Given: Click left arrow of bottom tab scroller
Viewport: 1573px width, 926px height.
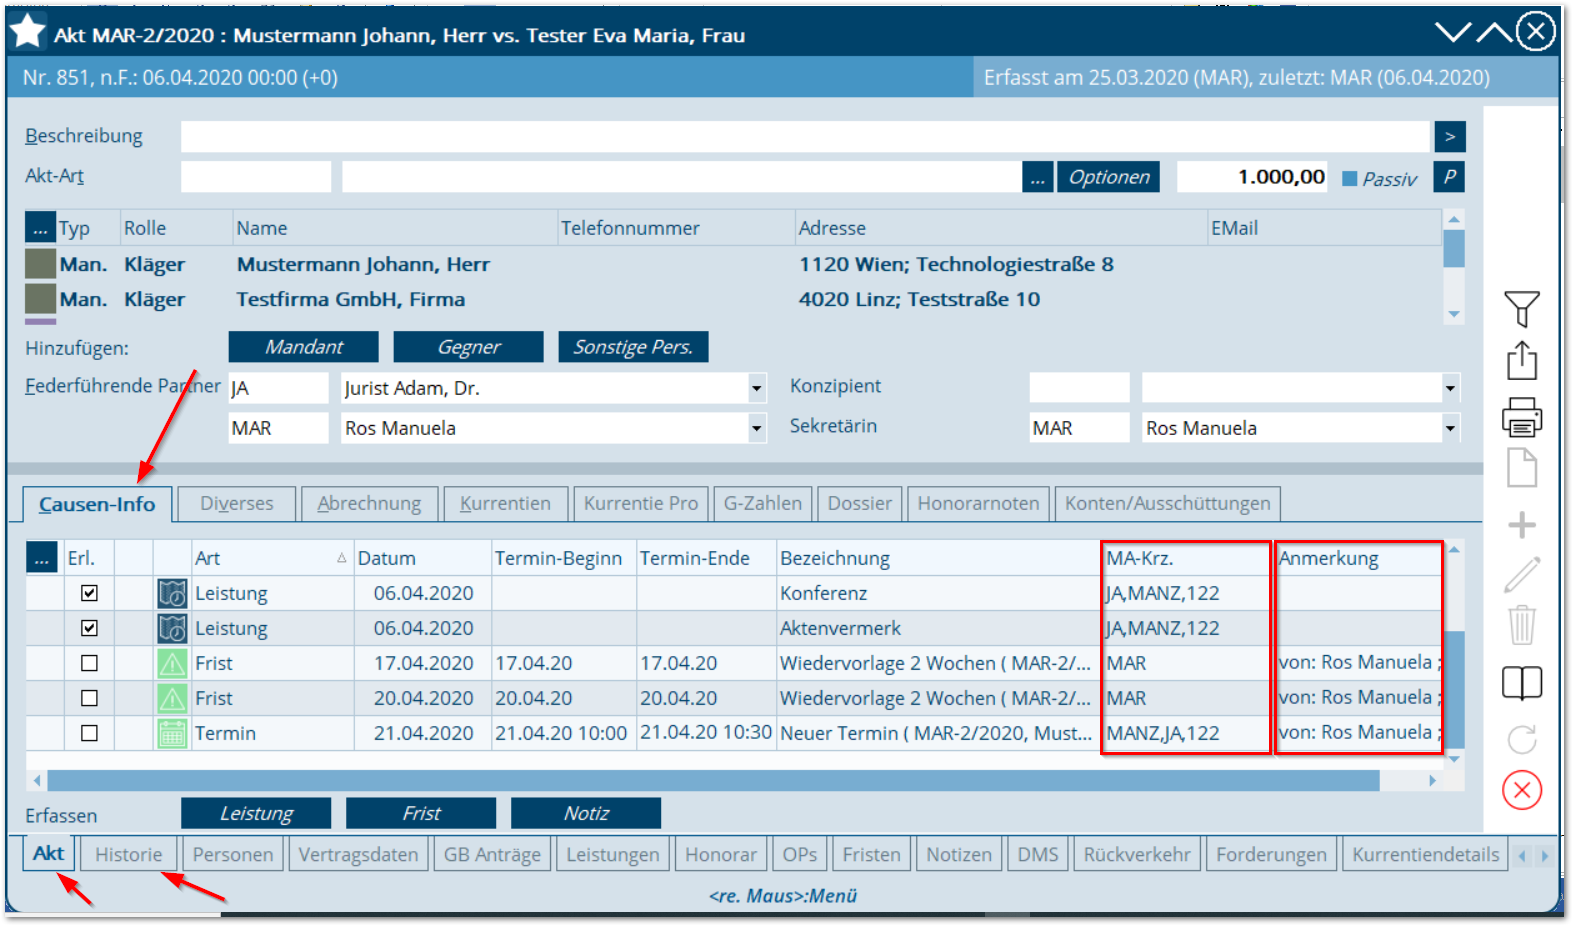Looking at the screenshot, I should 1522,856.
